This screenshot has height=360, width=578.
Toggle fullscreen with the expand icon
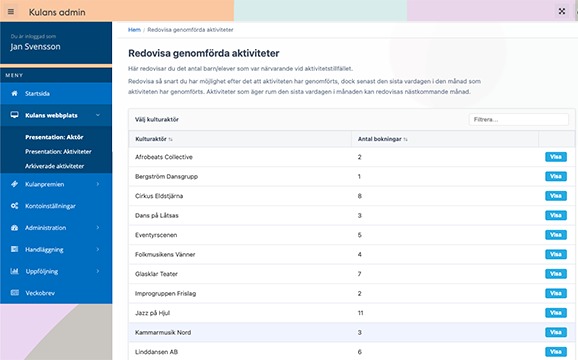click(562, 11)
